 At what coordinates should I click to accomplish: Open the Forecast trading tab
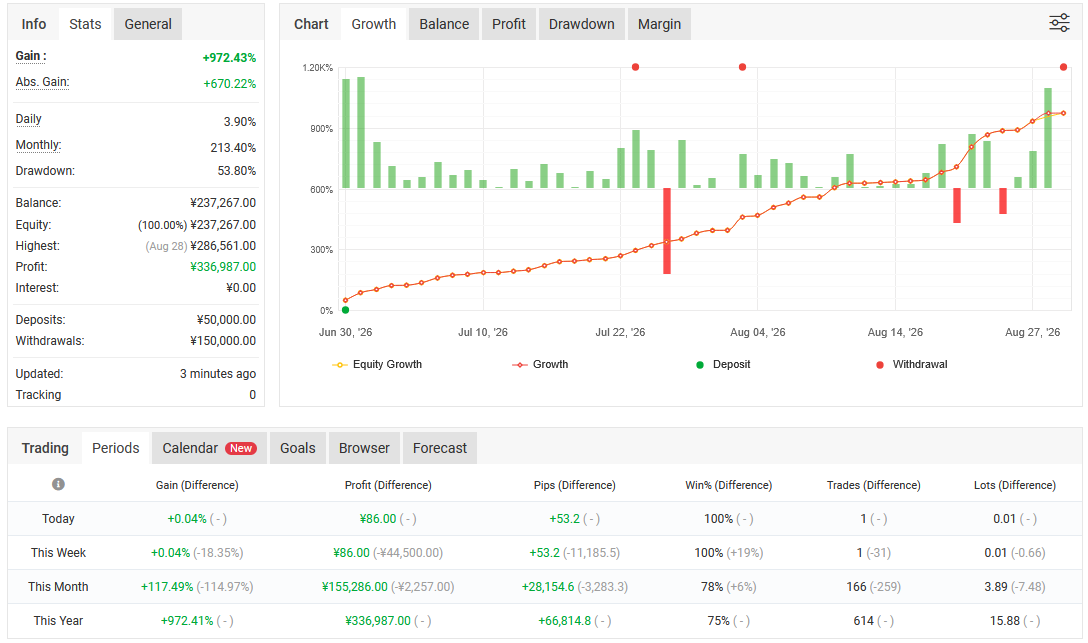click(x=440, y=449)
